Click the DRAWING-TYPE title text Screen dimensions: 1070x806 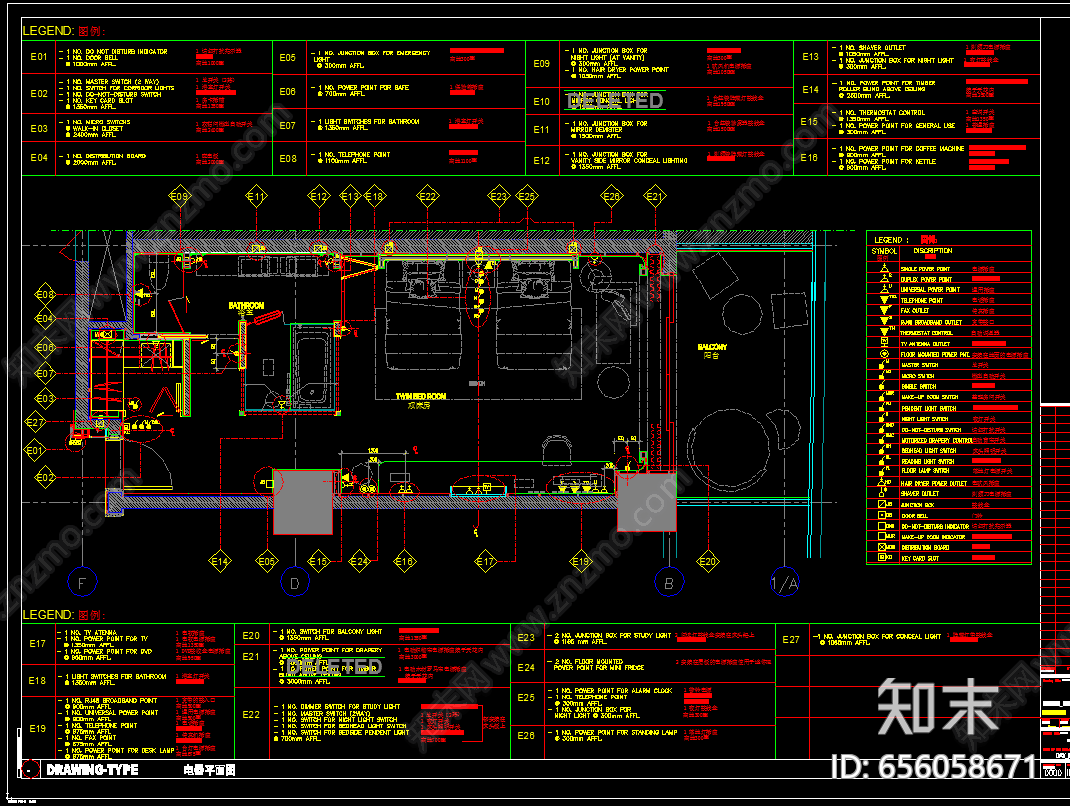92,770
